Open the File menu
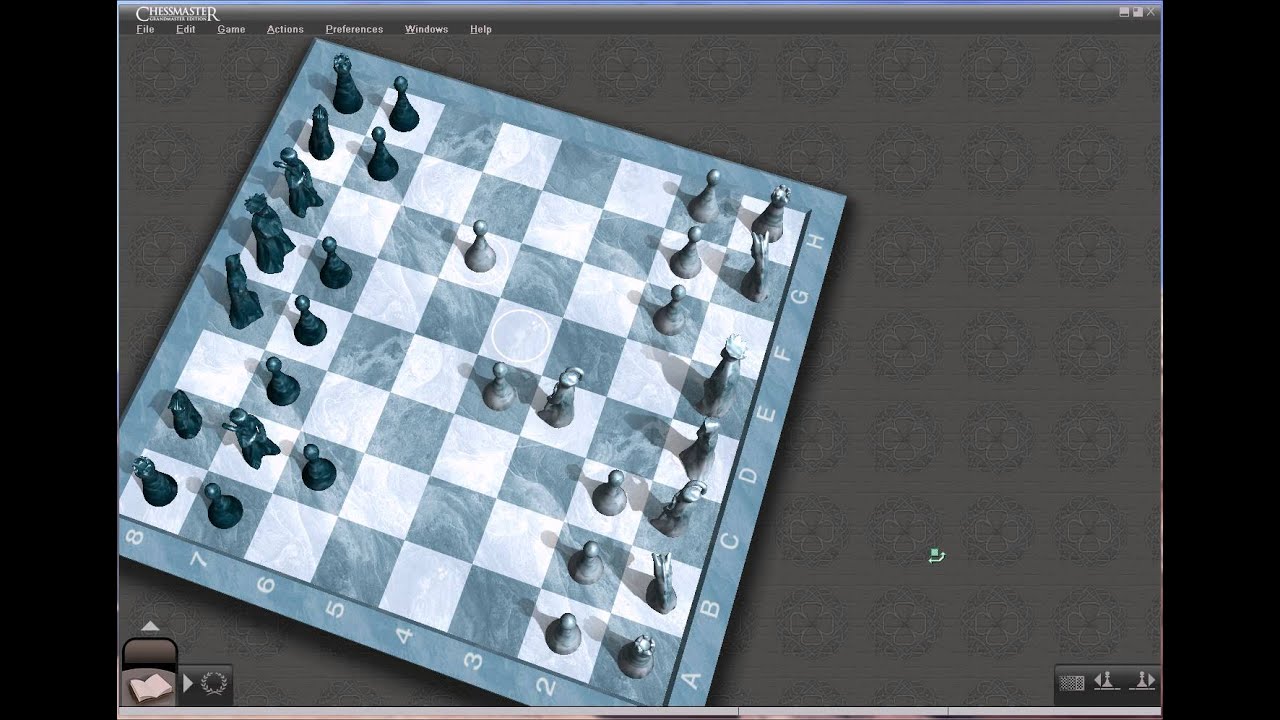The width and height of the screenshot is (1280, 720). pyautogui.click(x=145, y=29)
